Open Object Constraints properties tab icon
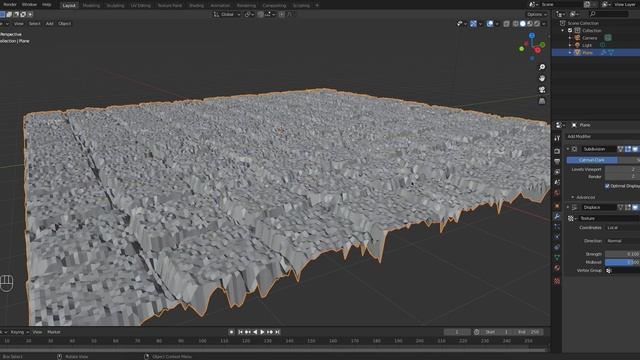This screenshot has height=360, width=640. tap(557, 247)
